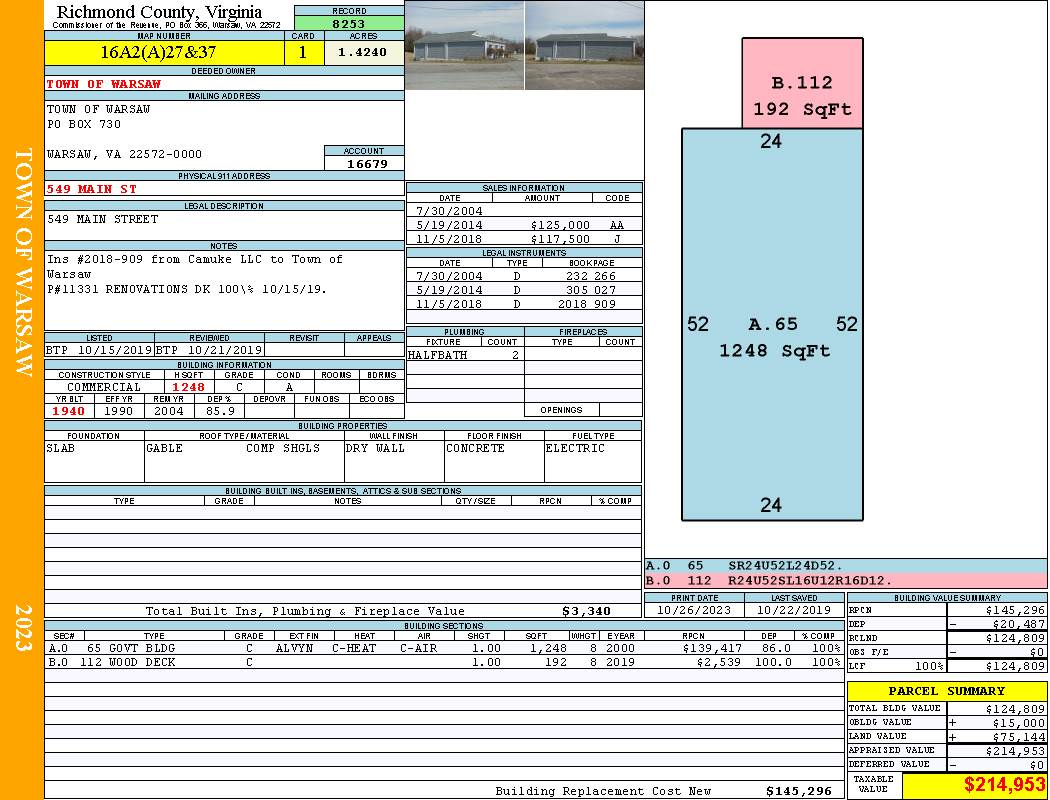The height and width of the screenshot is (800, 1050).
Task: Click sketch code line R24U52SL16U12R16D12
Action: [x=810, y=580]
